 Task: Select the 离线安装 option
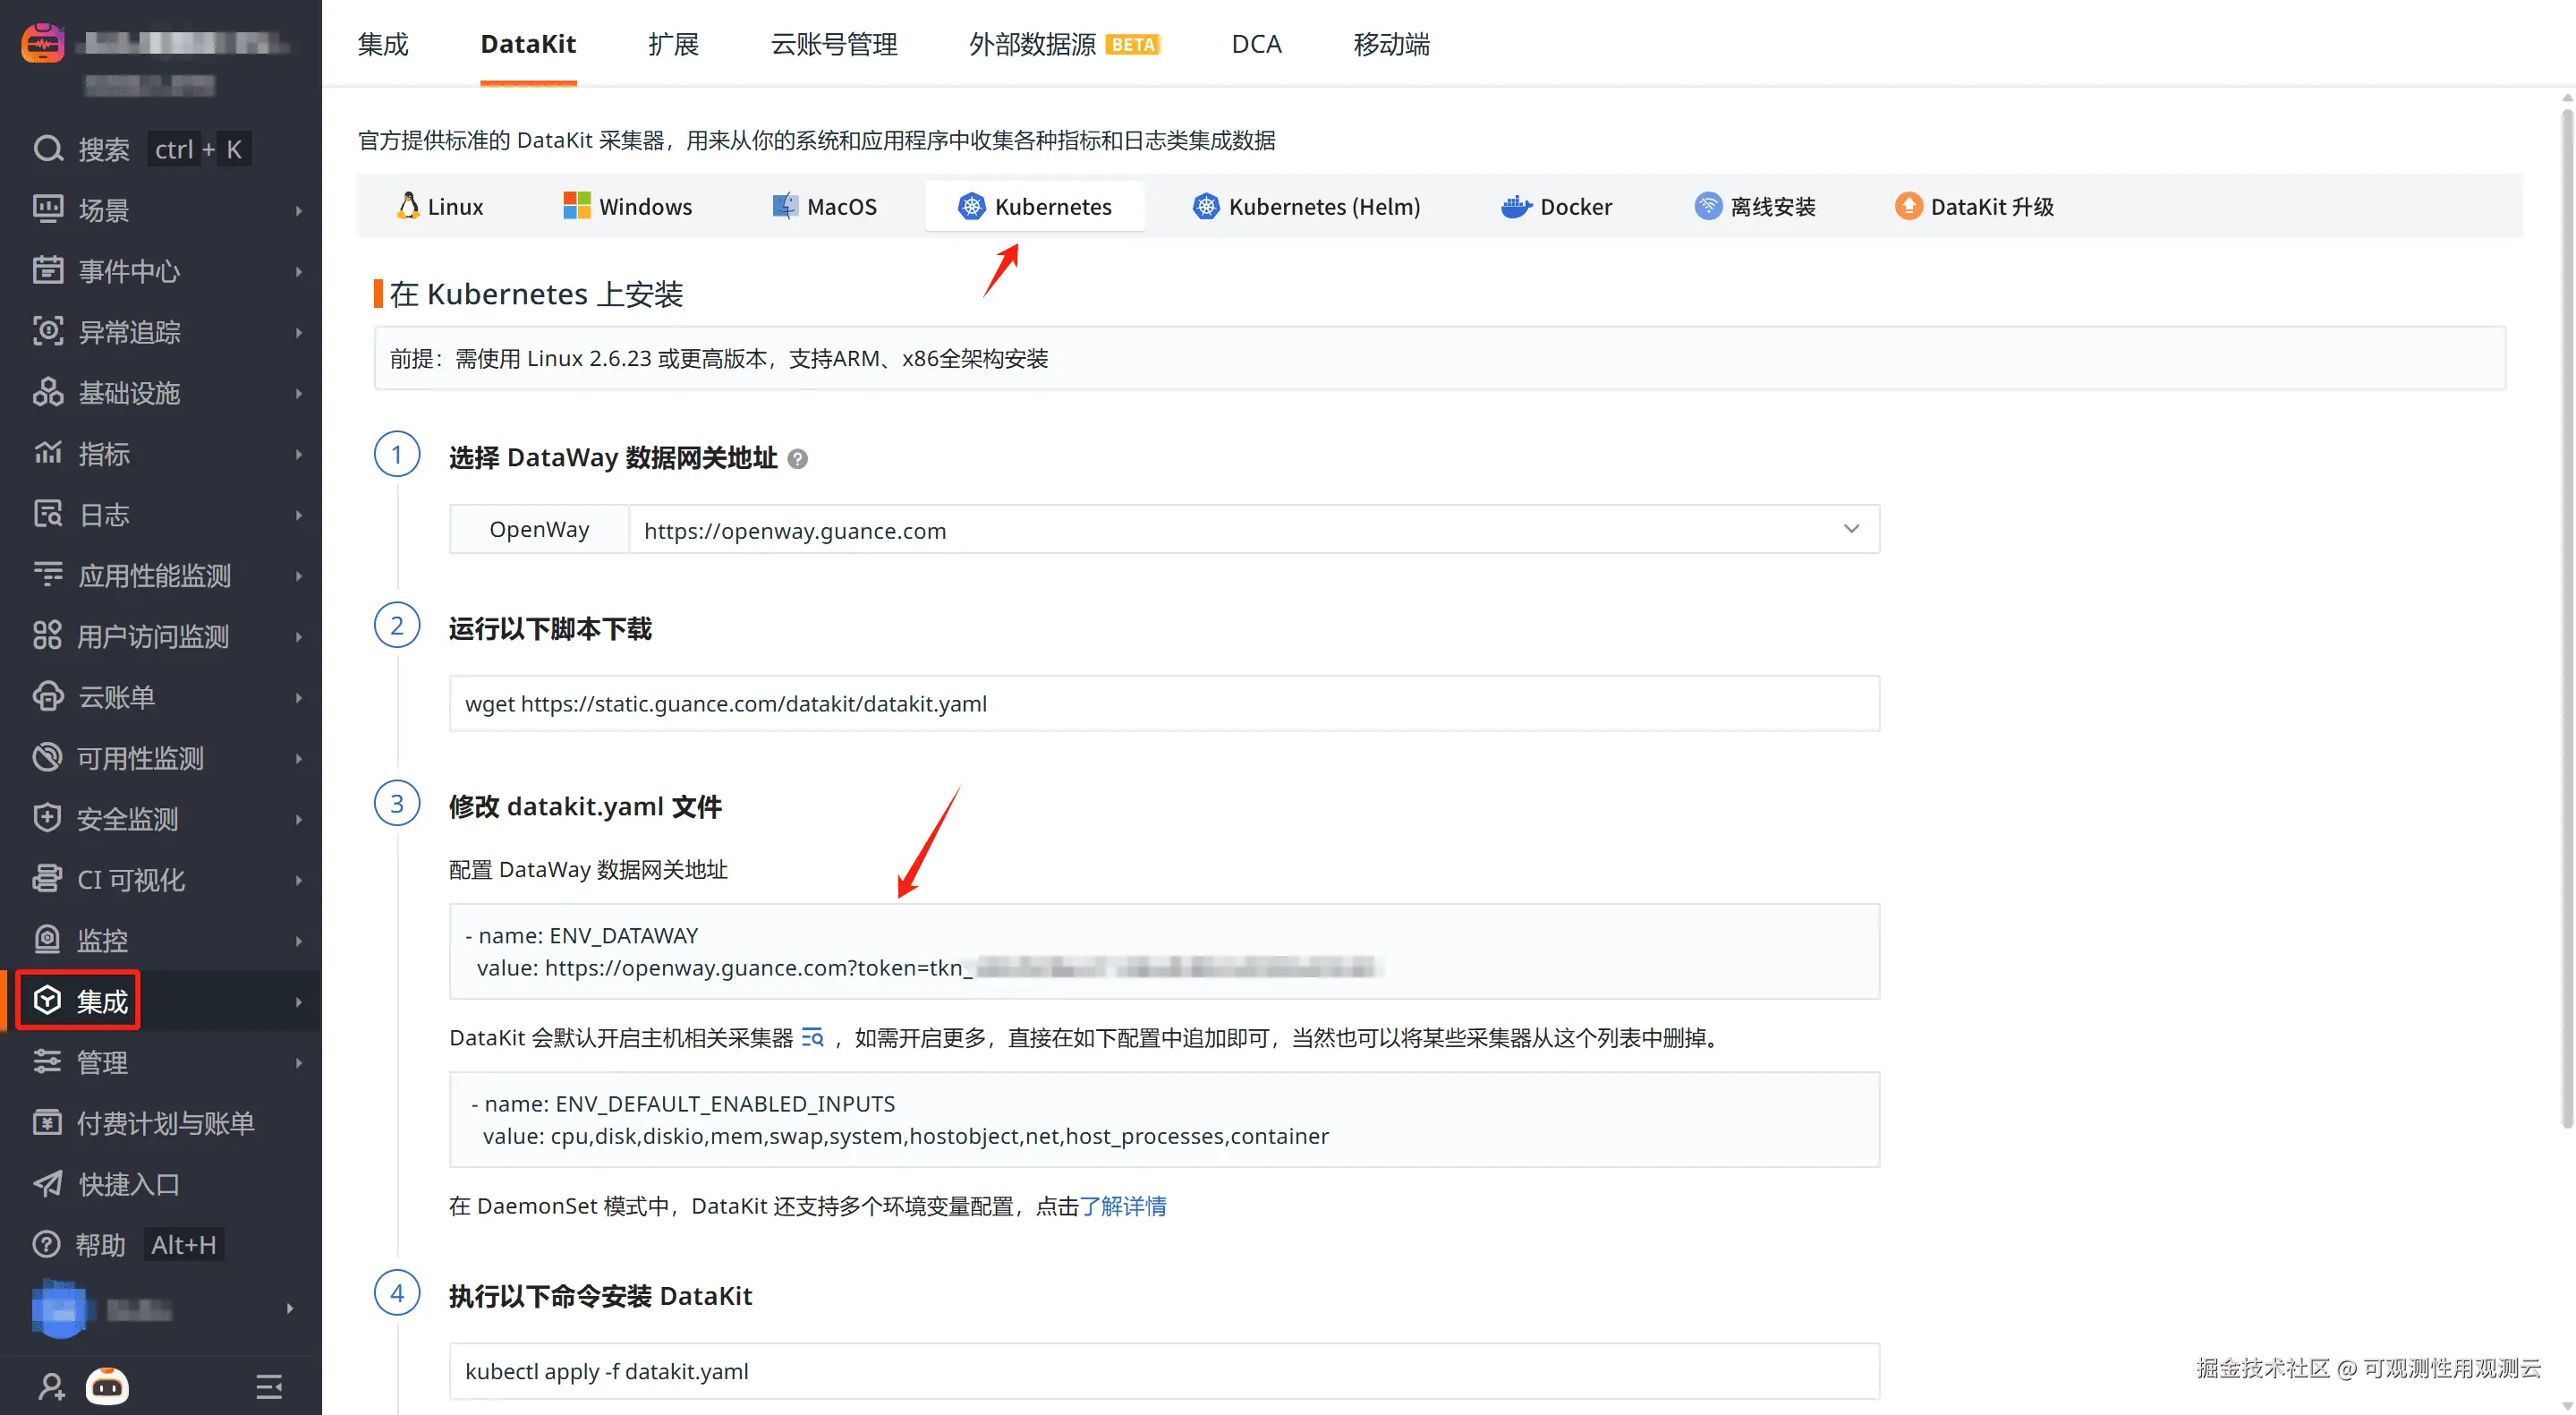tap(1755, 207)
